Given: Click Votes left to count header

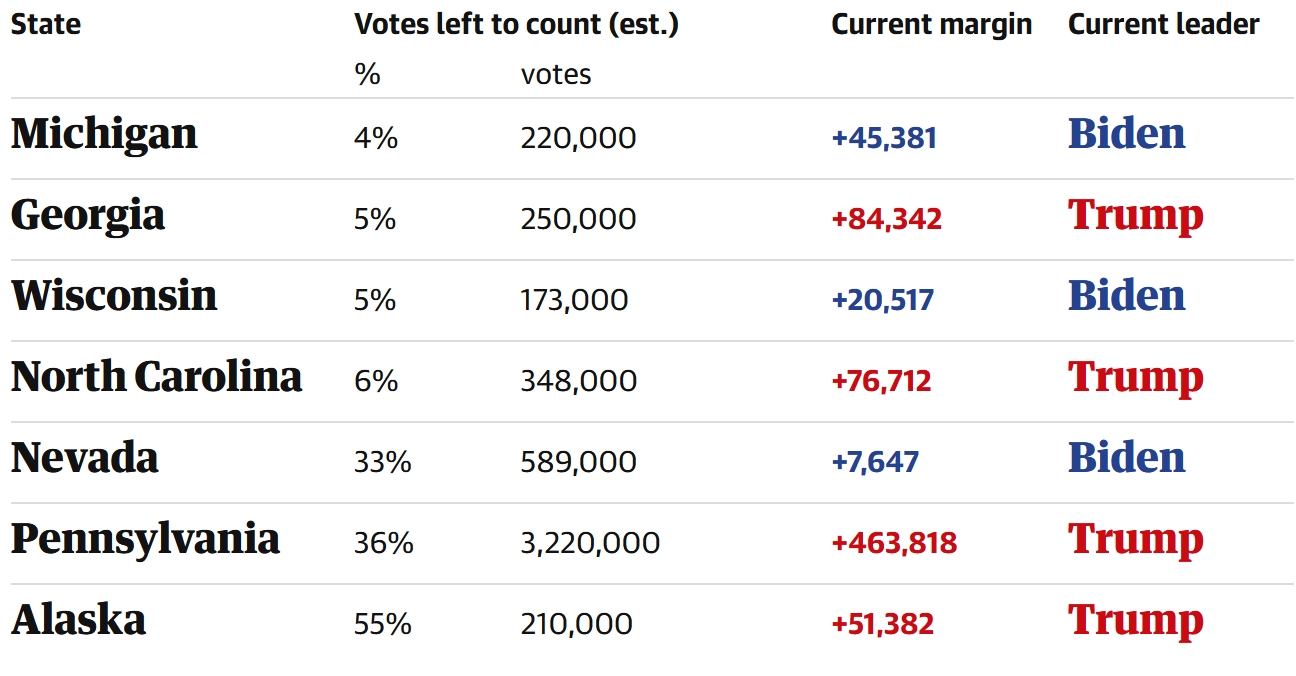Looking at the screenshot, I should pyautogui.click(x=516, y=25).
